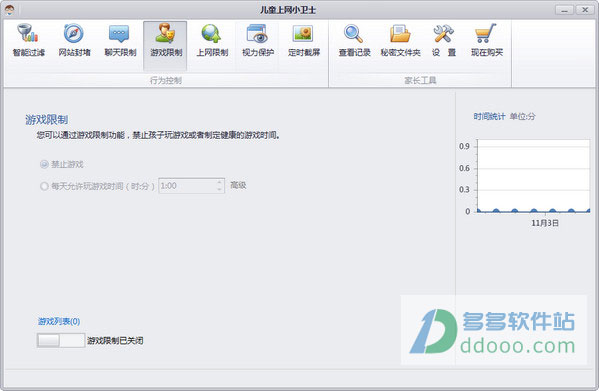This screenshot has width=599, height=391.
Task: Open the 智能过滤 smart filter icon
Action: (28, 34)
